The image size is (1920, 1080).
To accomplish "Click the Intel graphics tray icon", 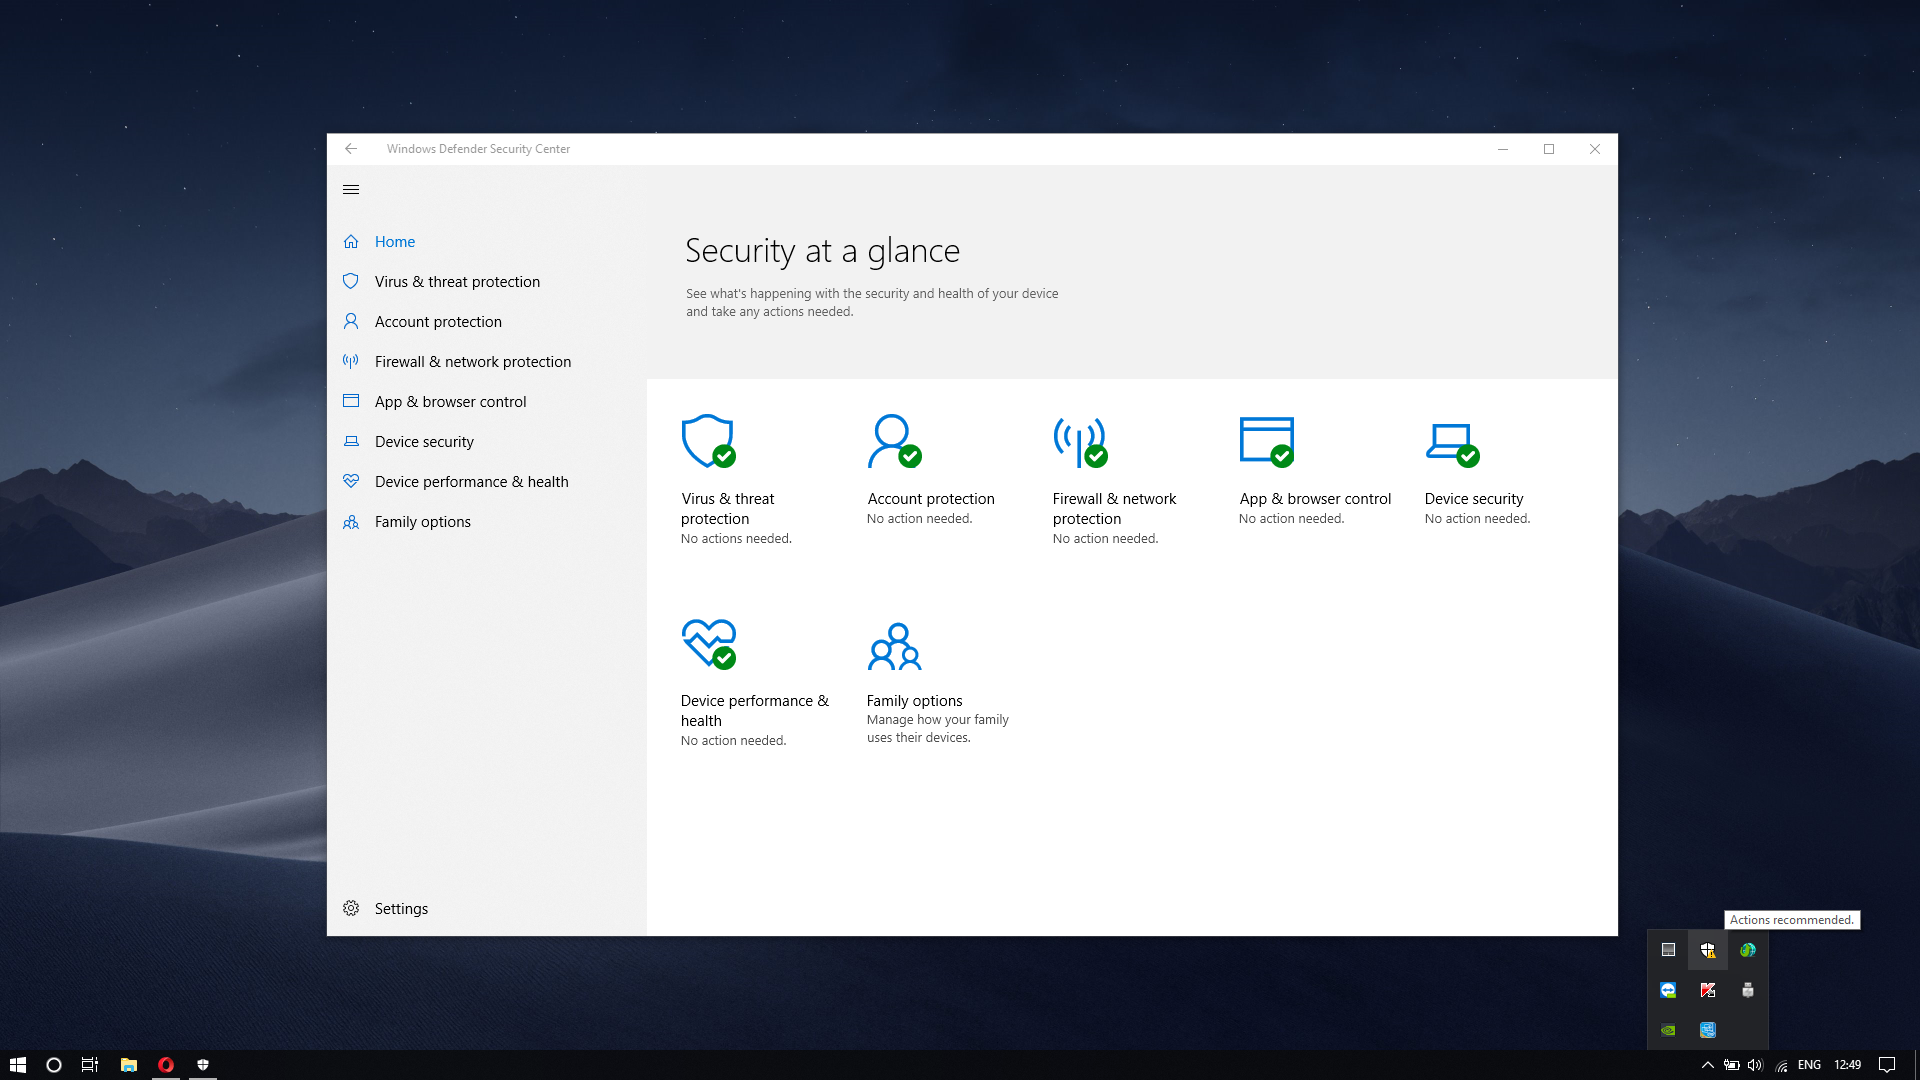I will click(x=1708, y=1030).
